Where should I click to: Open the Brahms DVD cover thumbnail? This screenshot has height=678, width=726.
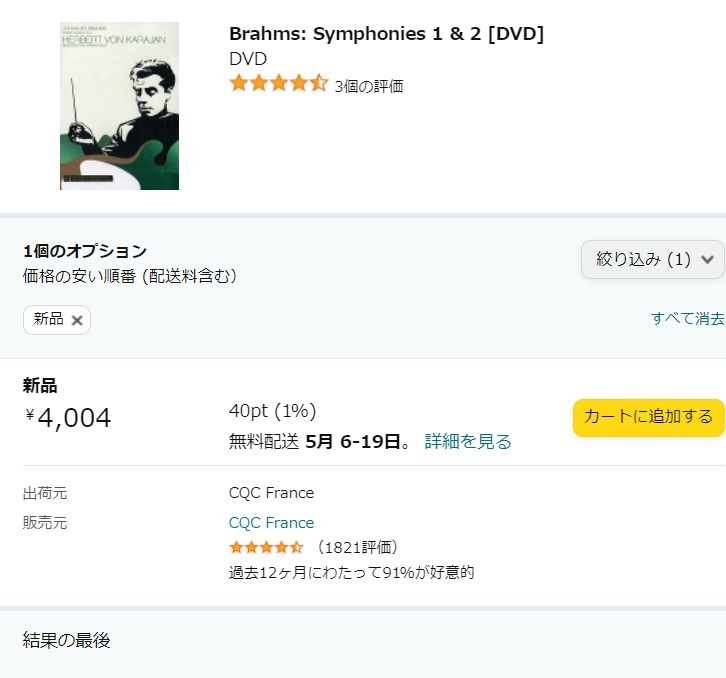[119, 106]
